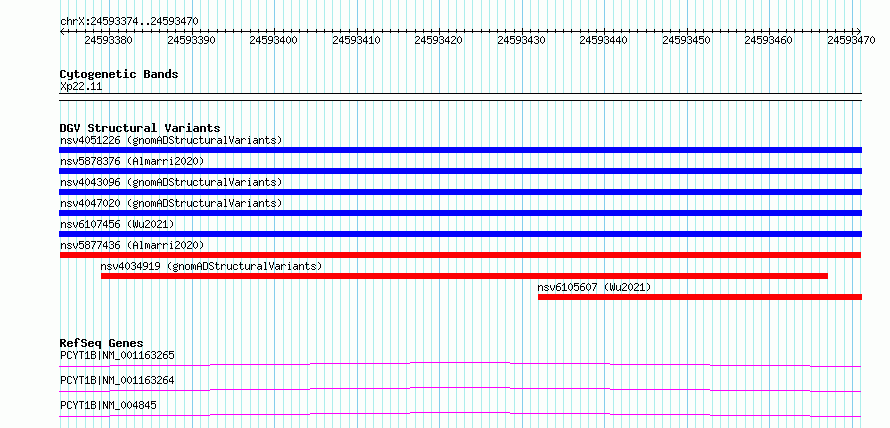Click the red bar for nsv4034919
This screenshot has width=890, height=428.
tap(464, 276)
